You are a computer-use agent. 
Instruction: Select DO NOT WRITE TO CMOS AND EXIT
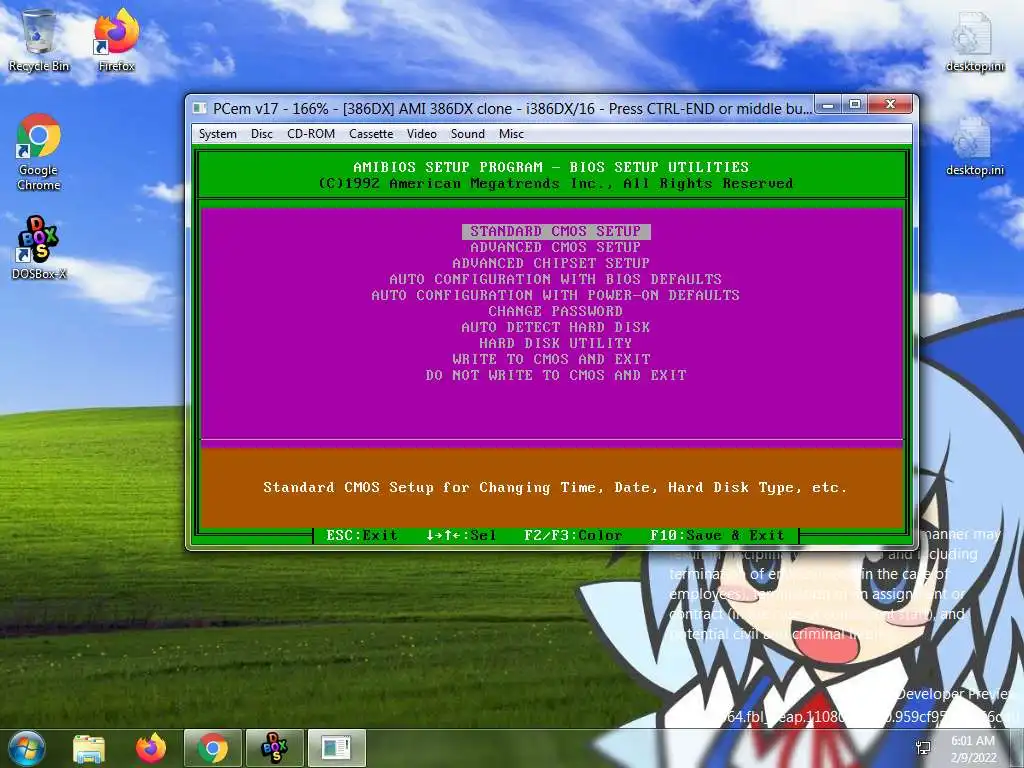coord(556,376)
